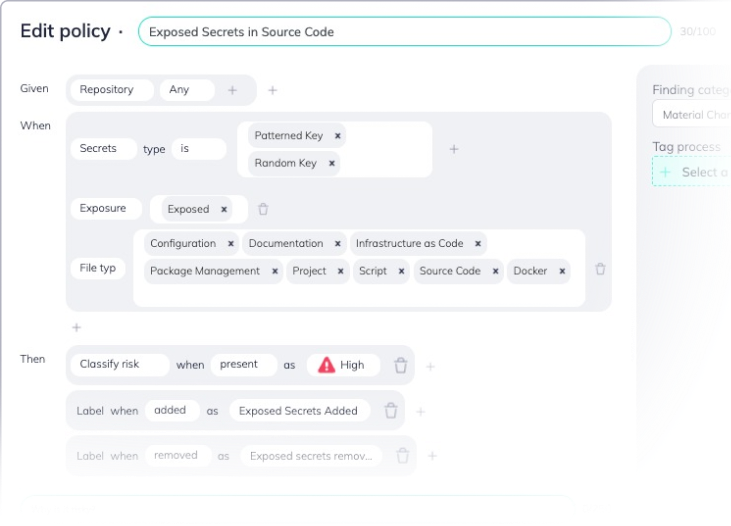Add another value to Secrets type
This screenshot has height=526, width=731.
point(453,149)
